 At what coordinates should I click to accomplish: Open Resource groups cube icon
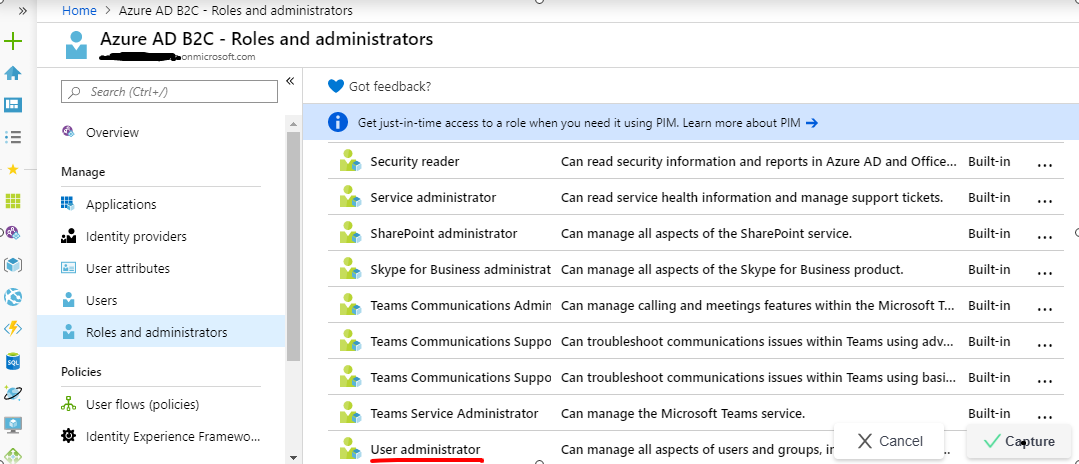click(13, 265)
